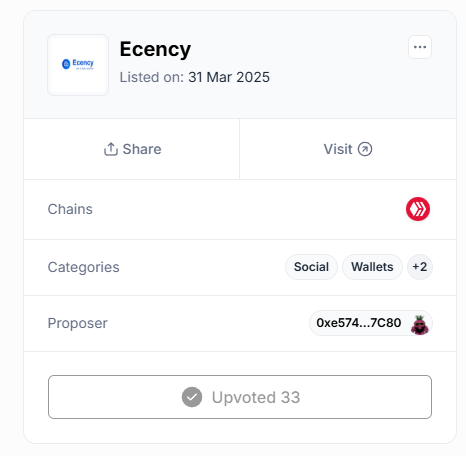
Task: Select the Social category tag
Action: [311, 267]
